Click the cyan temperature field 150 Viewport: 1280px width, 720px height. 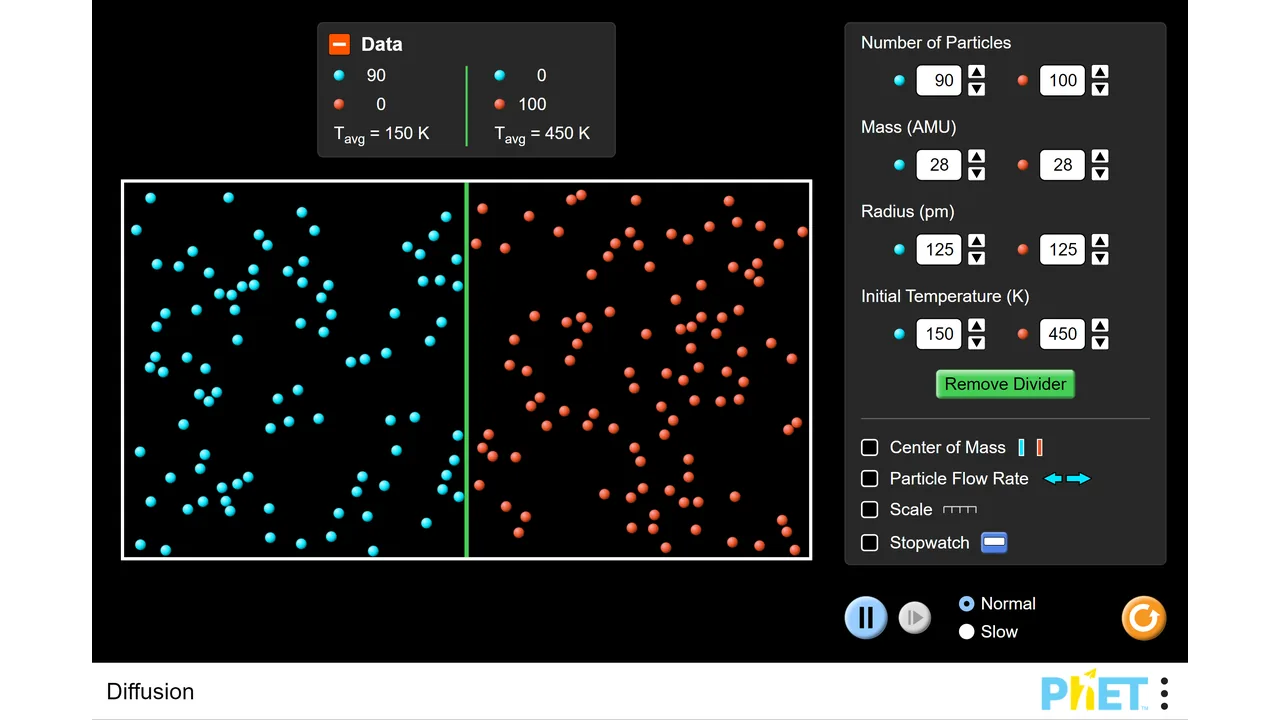[939, 333]
